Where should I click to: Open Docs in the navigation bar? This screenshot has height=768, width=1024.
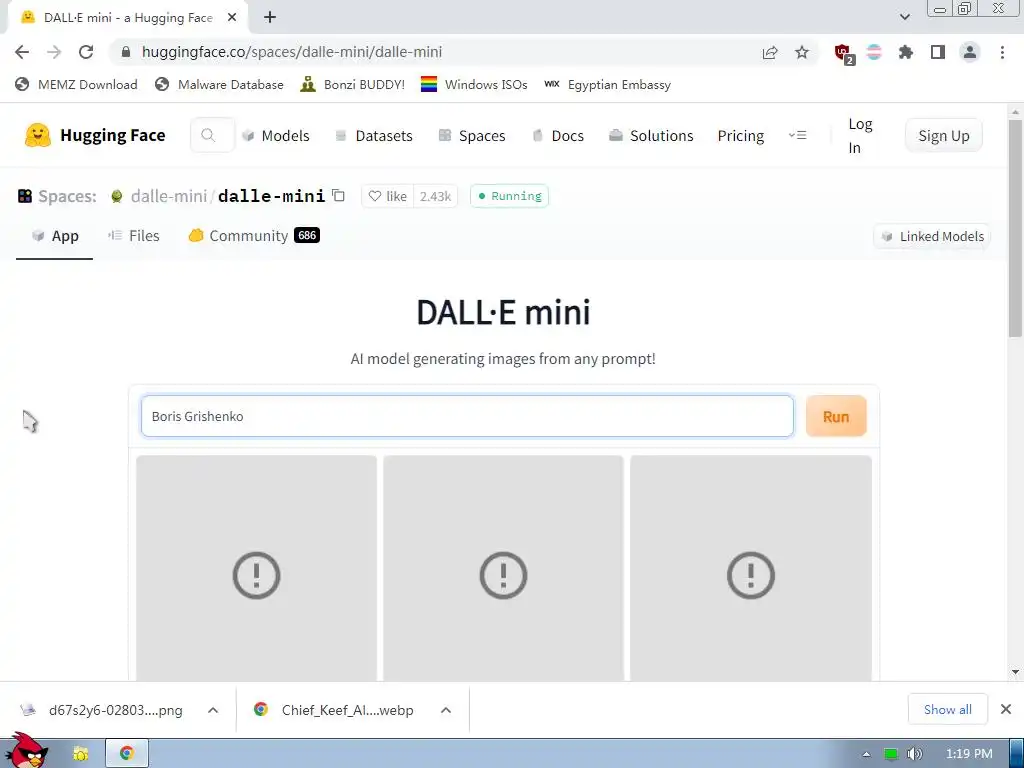point(558,136)
